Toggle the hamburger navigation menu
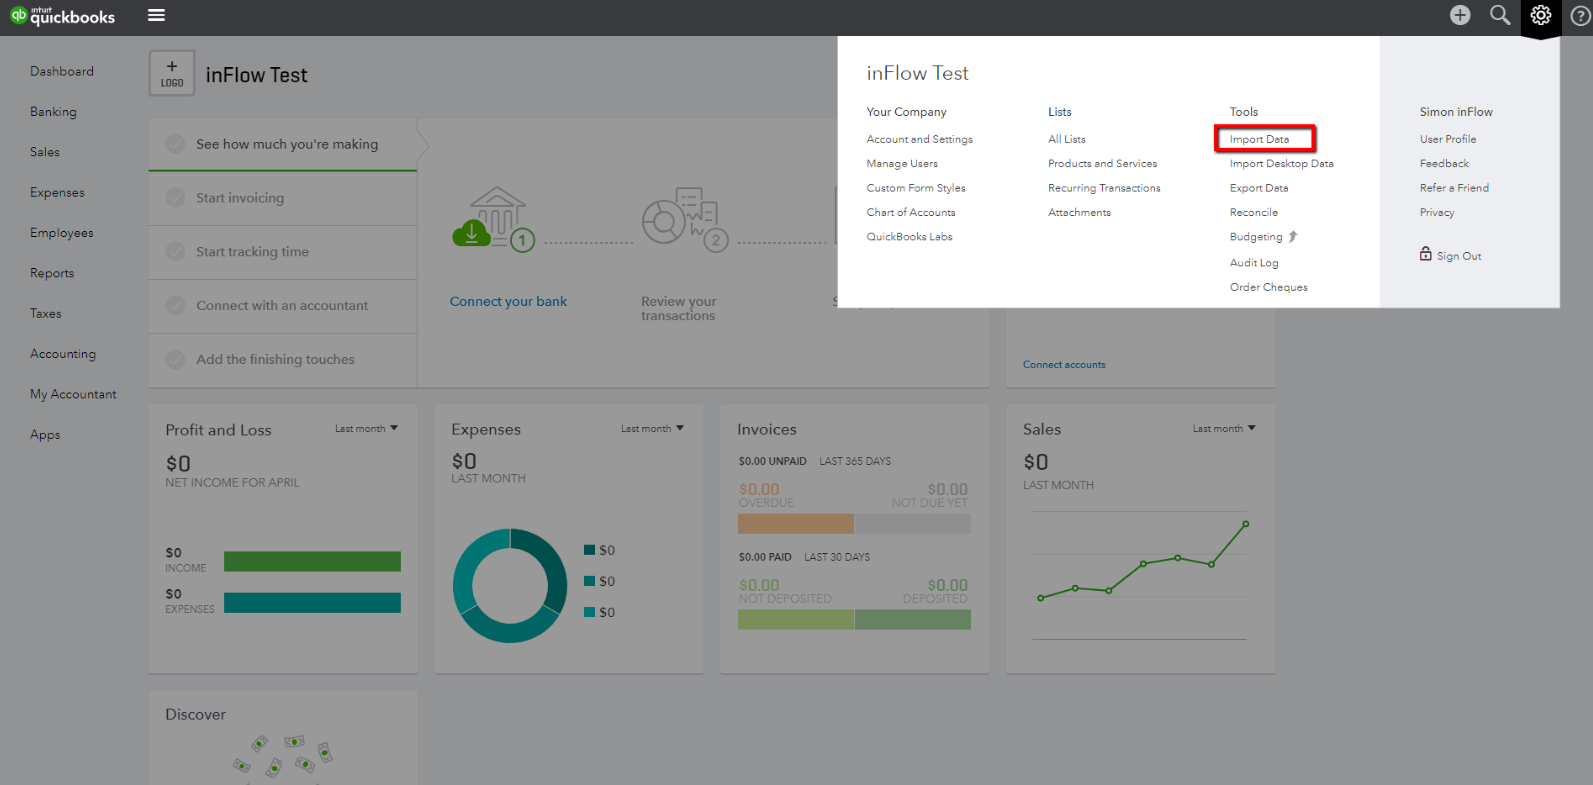This screenshot has height=785, width=1593. point(156,15)
